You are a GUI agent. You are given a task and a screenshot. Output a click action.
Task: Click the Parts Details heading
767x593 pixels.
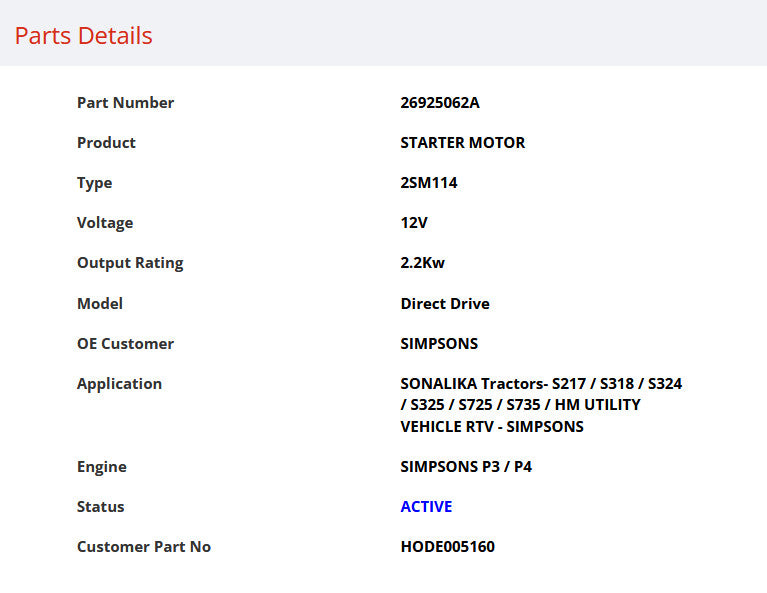(84, 36)
